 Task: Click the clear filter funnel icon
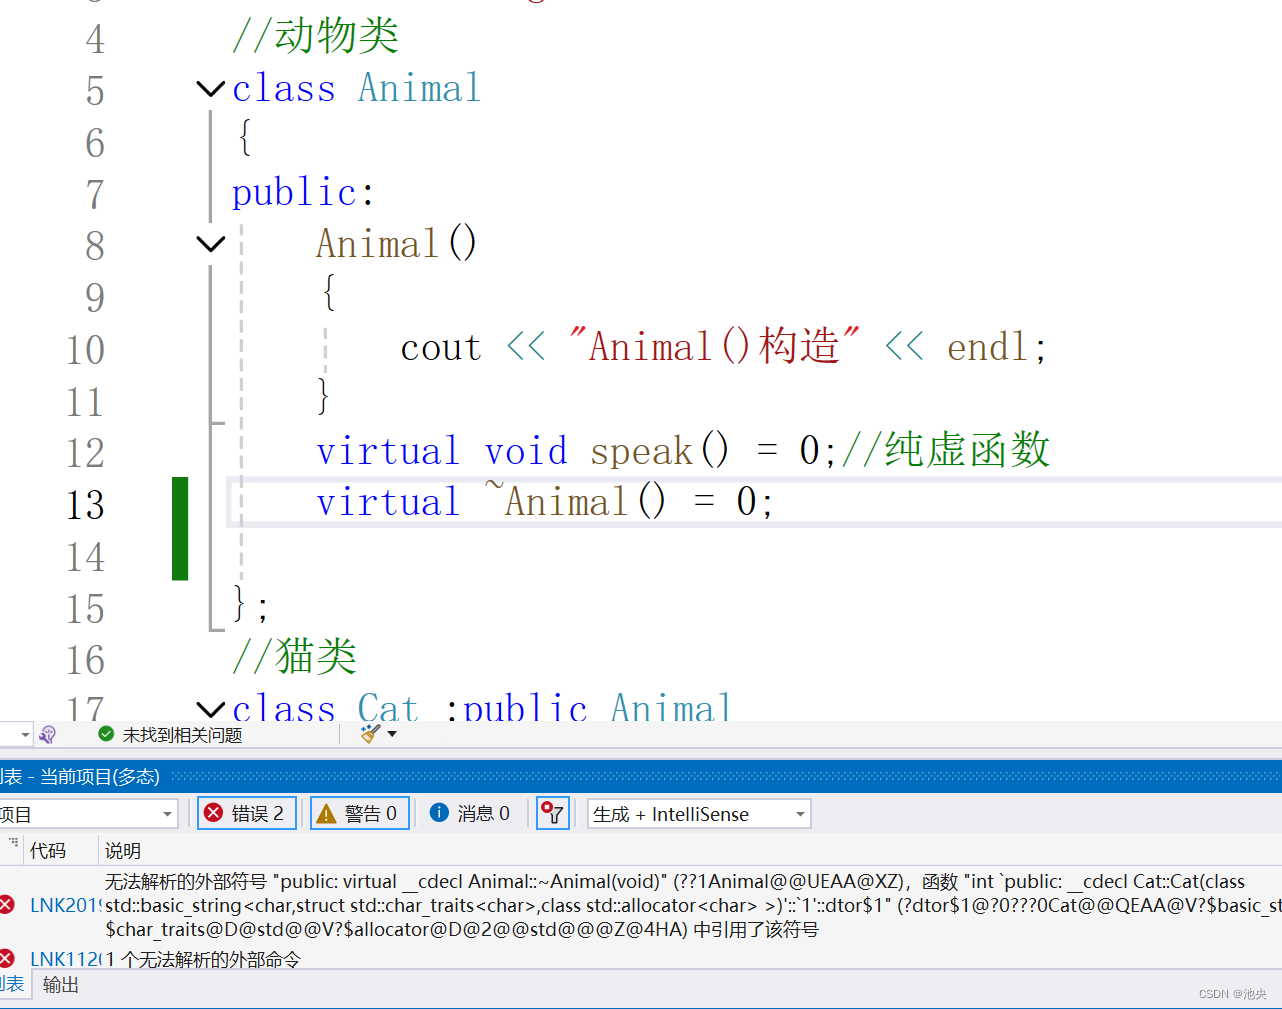tap(553, 814)
